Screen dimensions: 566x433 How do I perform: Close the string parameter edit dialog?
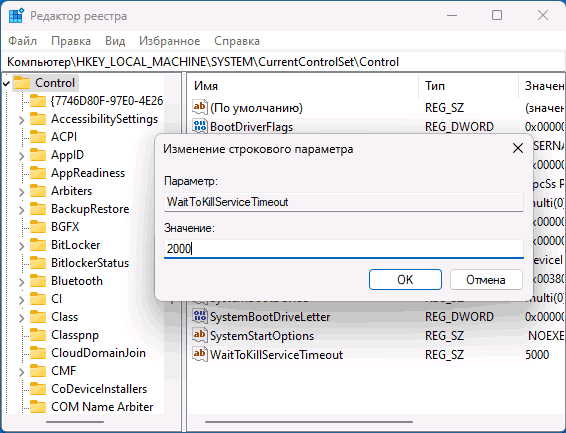point(518,148)
